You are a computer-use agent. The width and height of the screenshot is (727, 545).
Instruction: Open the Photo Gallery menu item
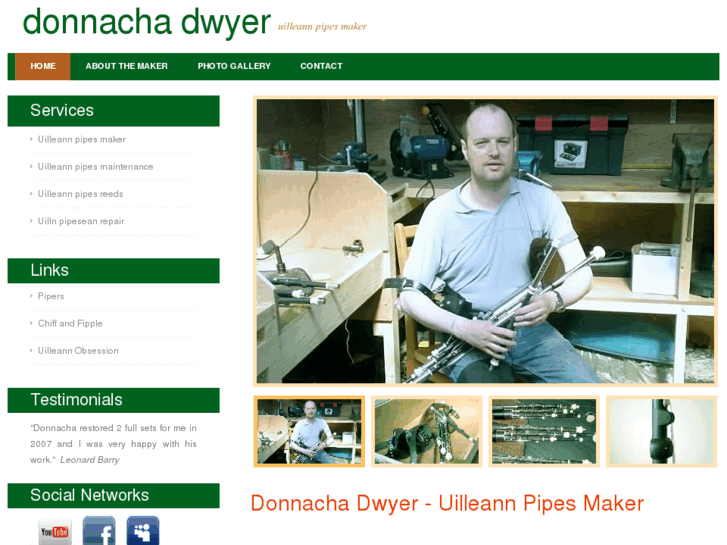[234, 66]
